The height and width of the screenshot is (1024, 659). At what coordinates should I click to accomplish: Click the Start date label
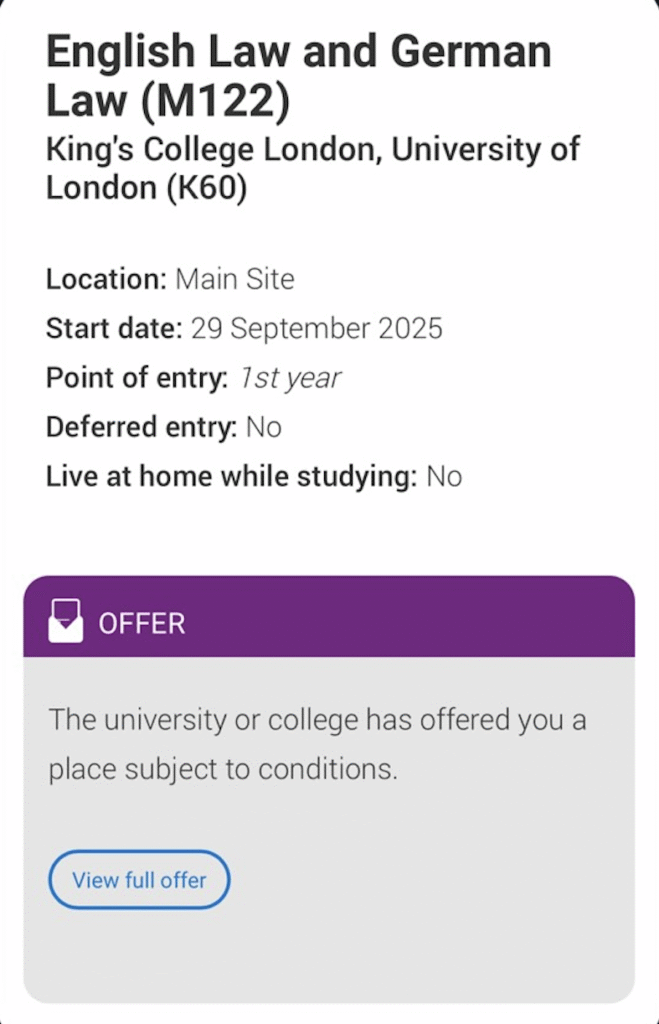coord(114,328)
